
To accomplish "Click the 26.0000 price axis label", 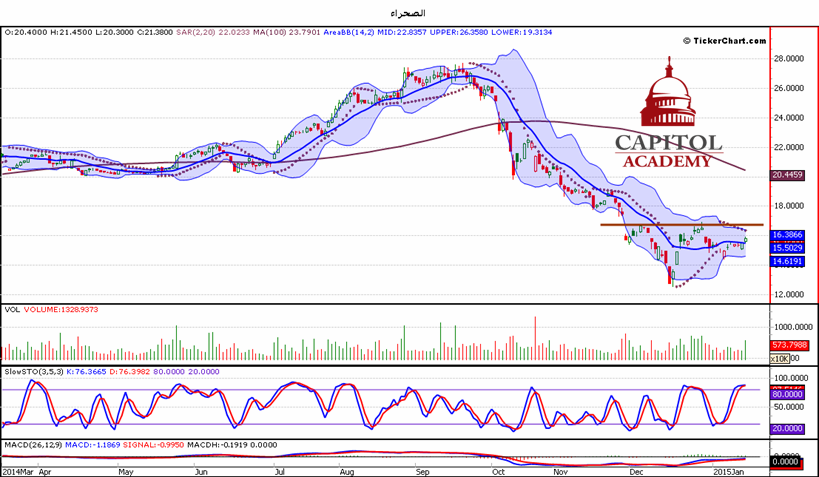I will point(789,88).
